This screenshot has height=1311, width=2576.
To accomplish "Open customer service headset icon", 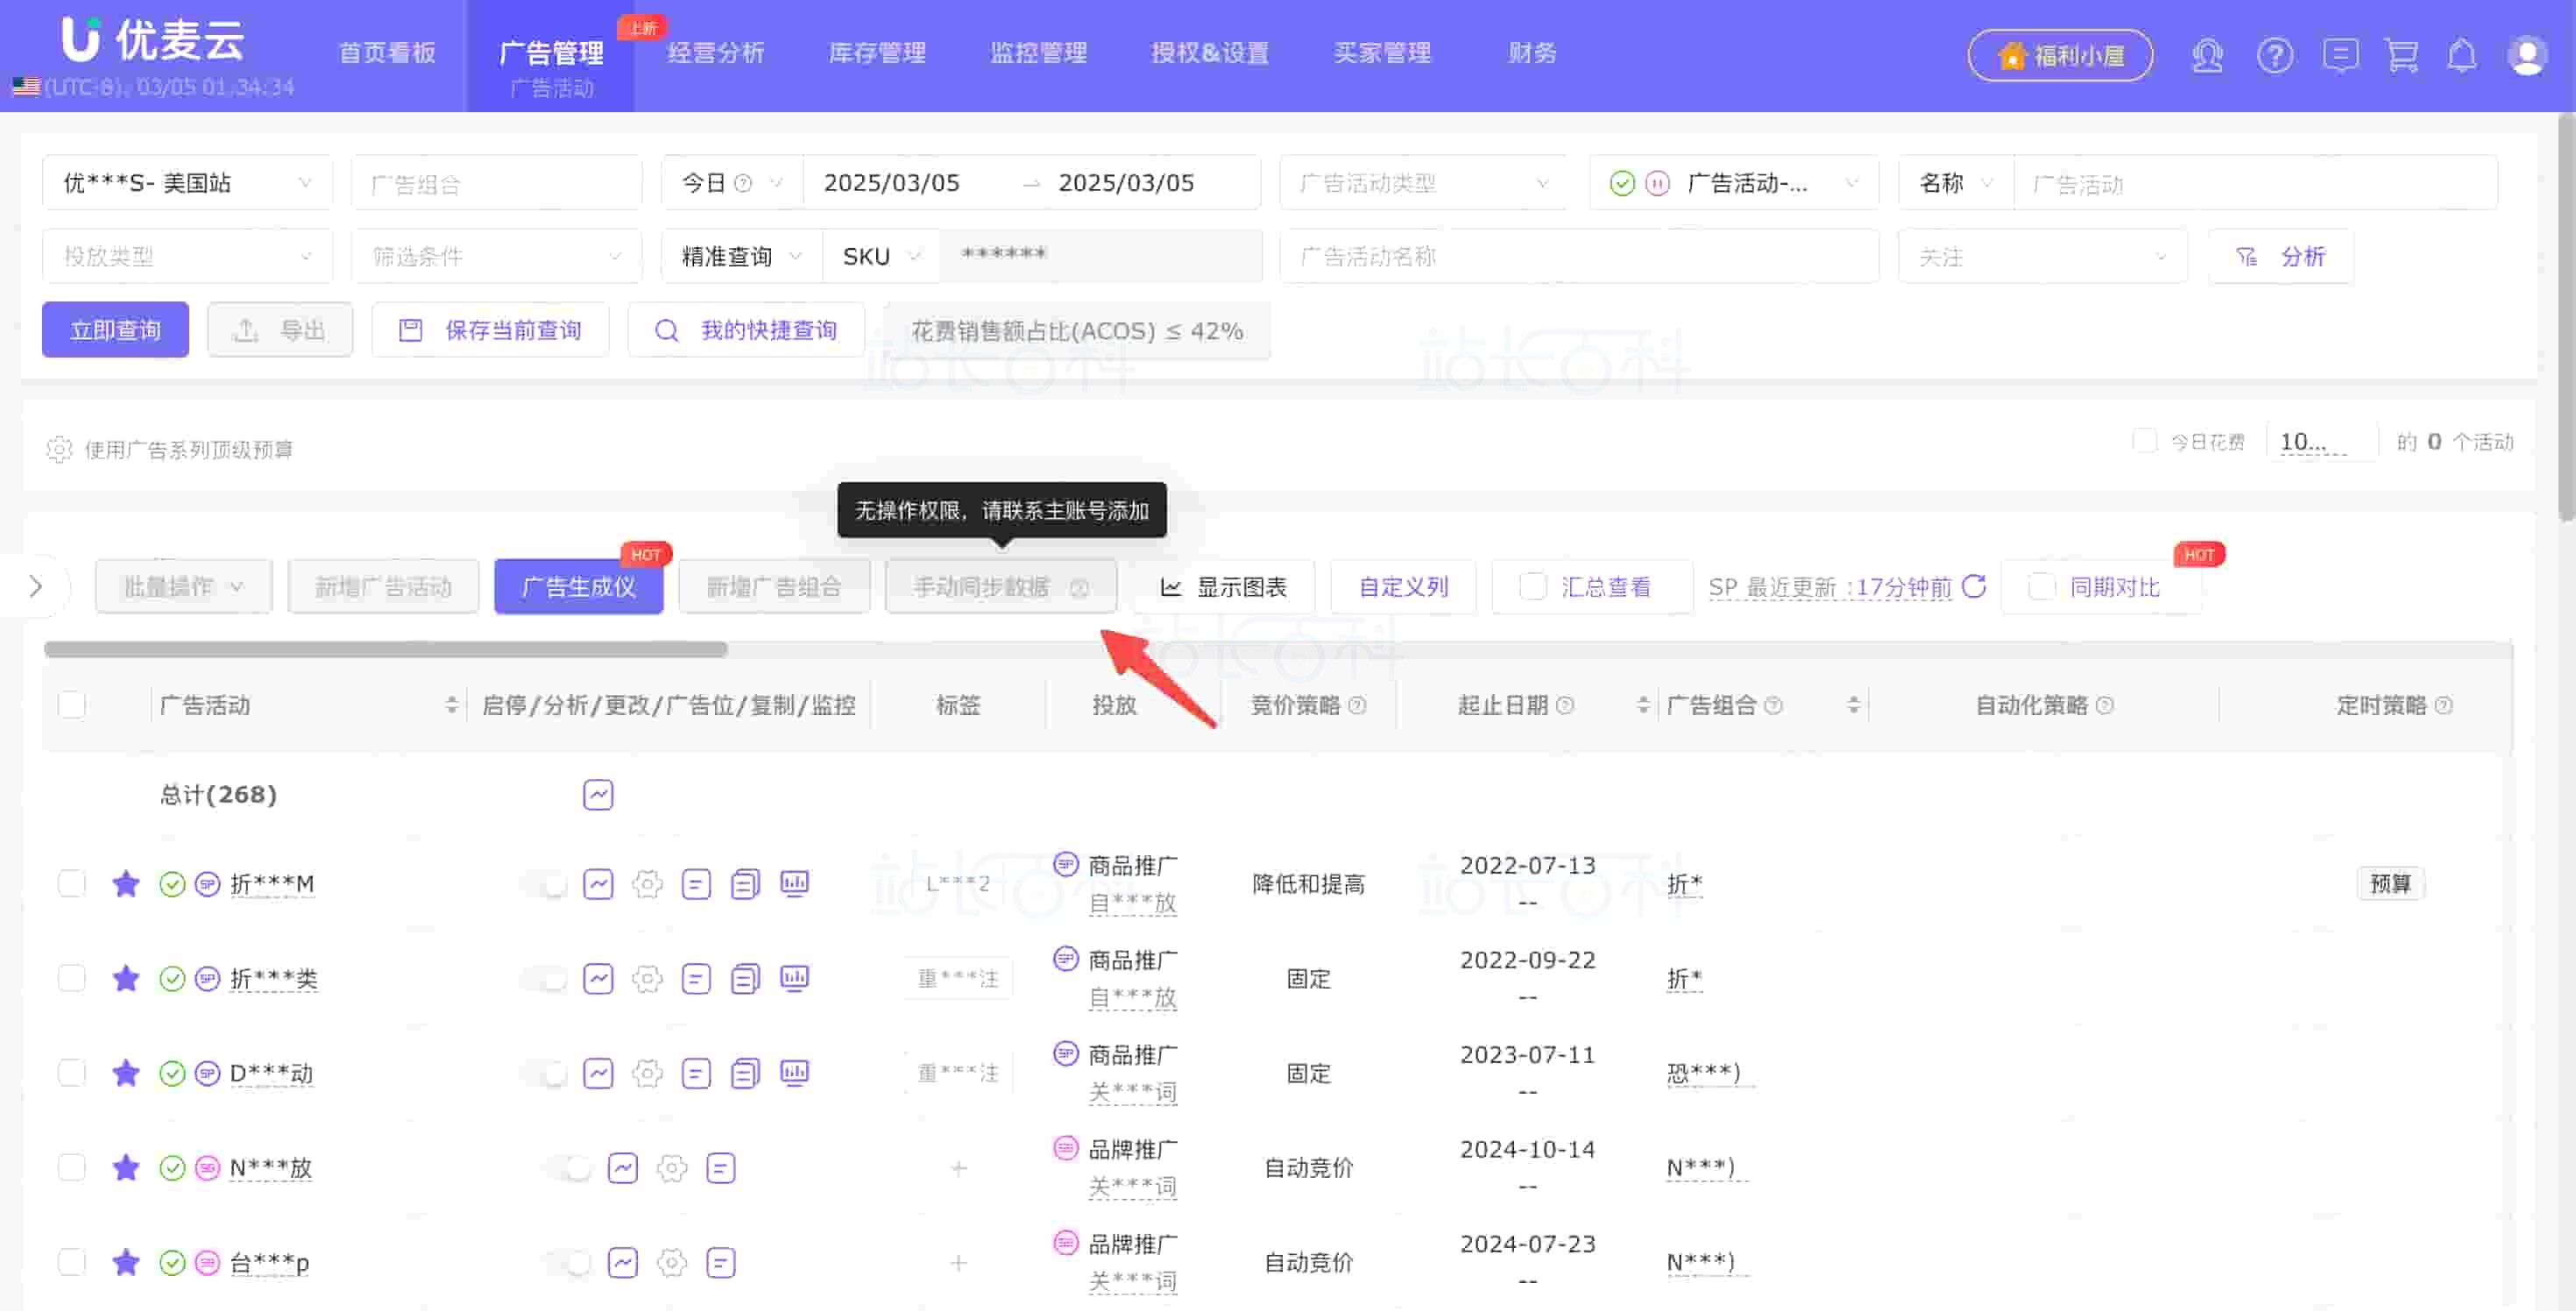I will coord(2207,56).
